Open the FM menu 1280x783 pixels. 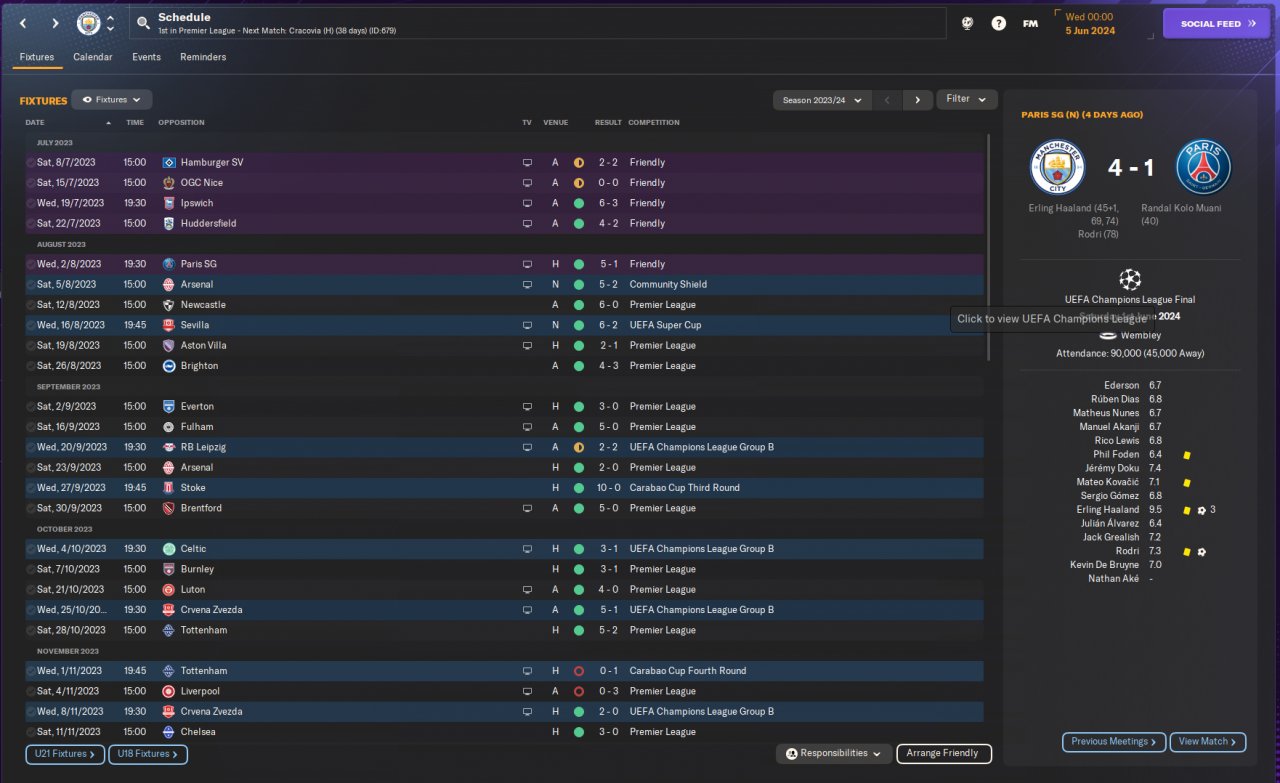[1030, 23]
